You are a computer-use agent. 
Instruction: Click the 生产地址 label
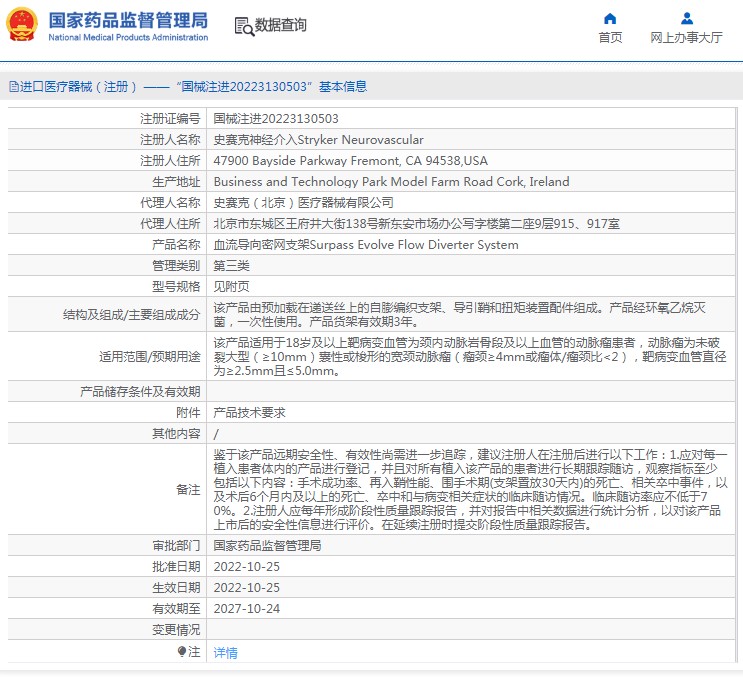click(176, 181)
